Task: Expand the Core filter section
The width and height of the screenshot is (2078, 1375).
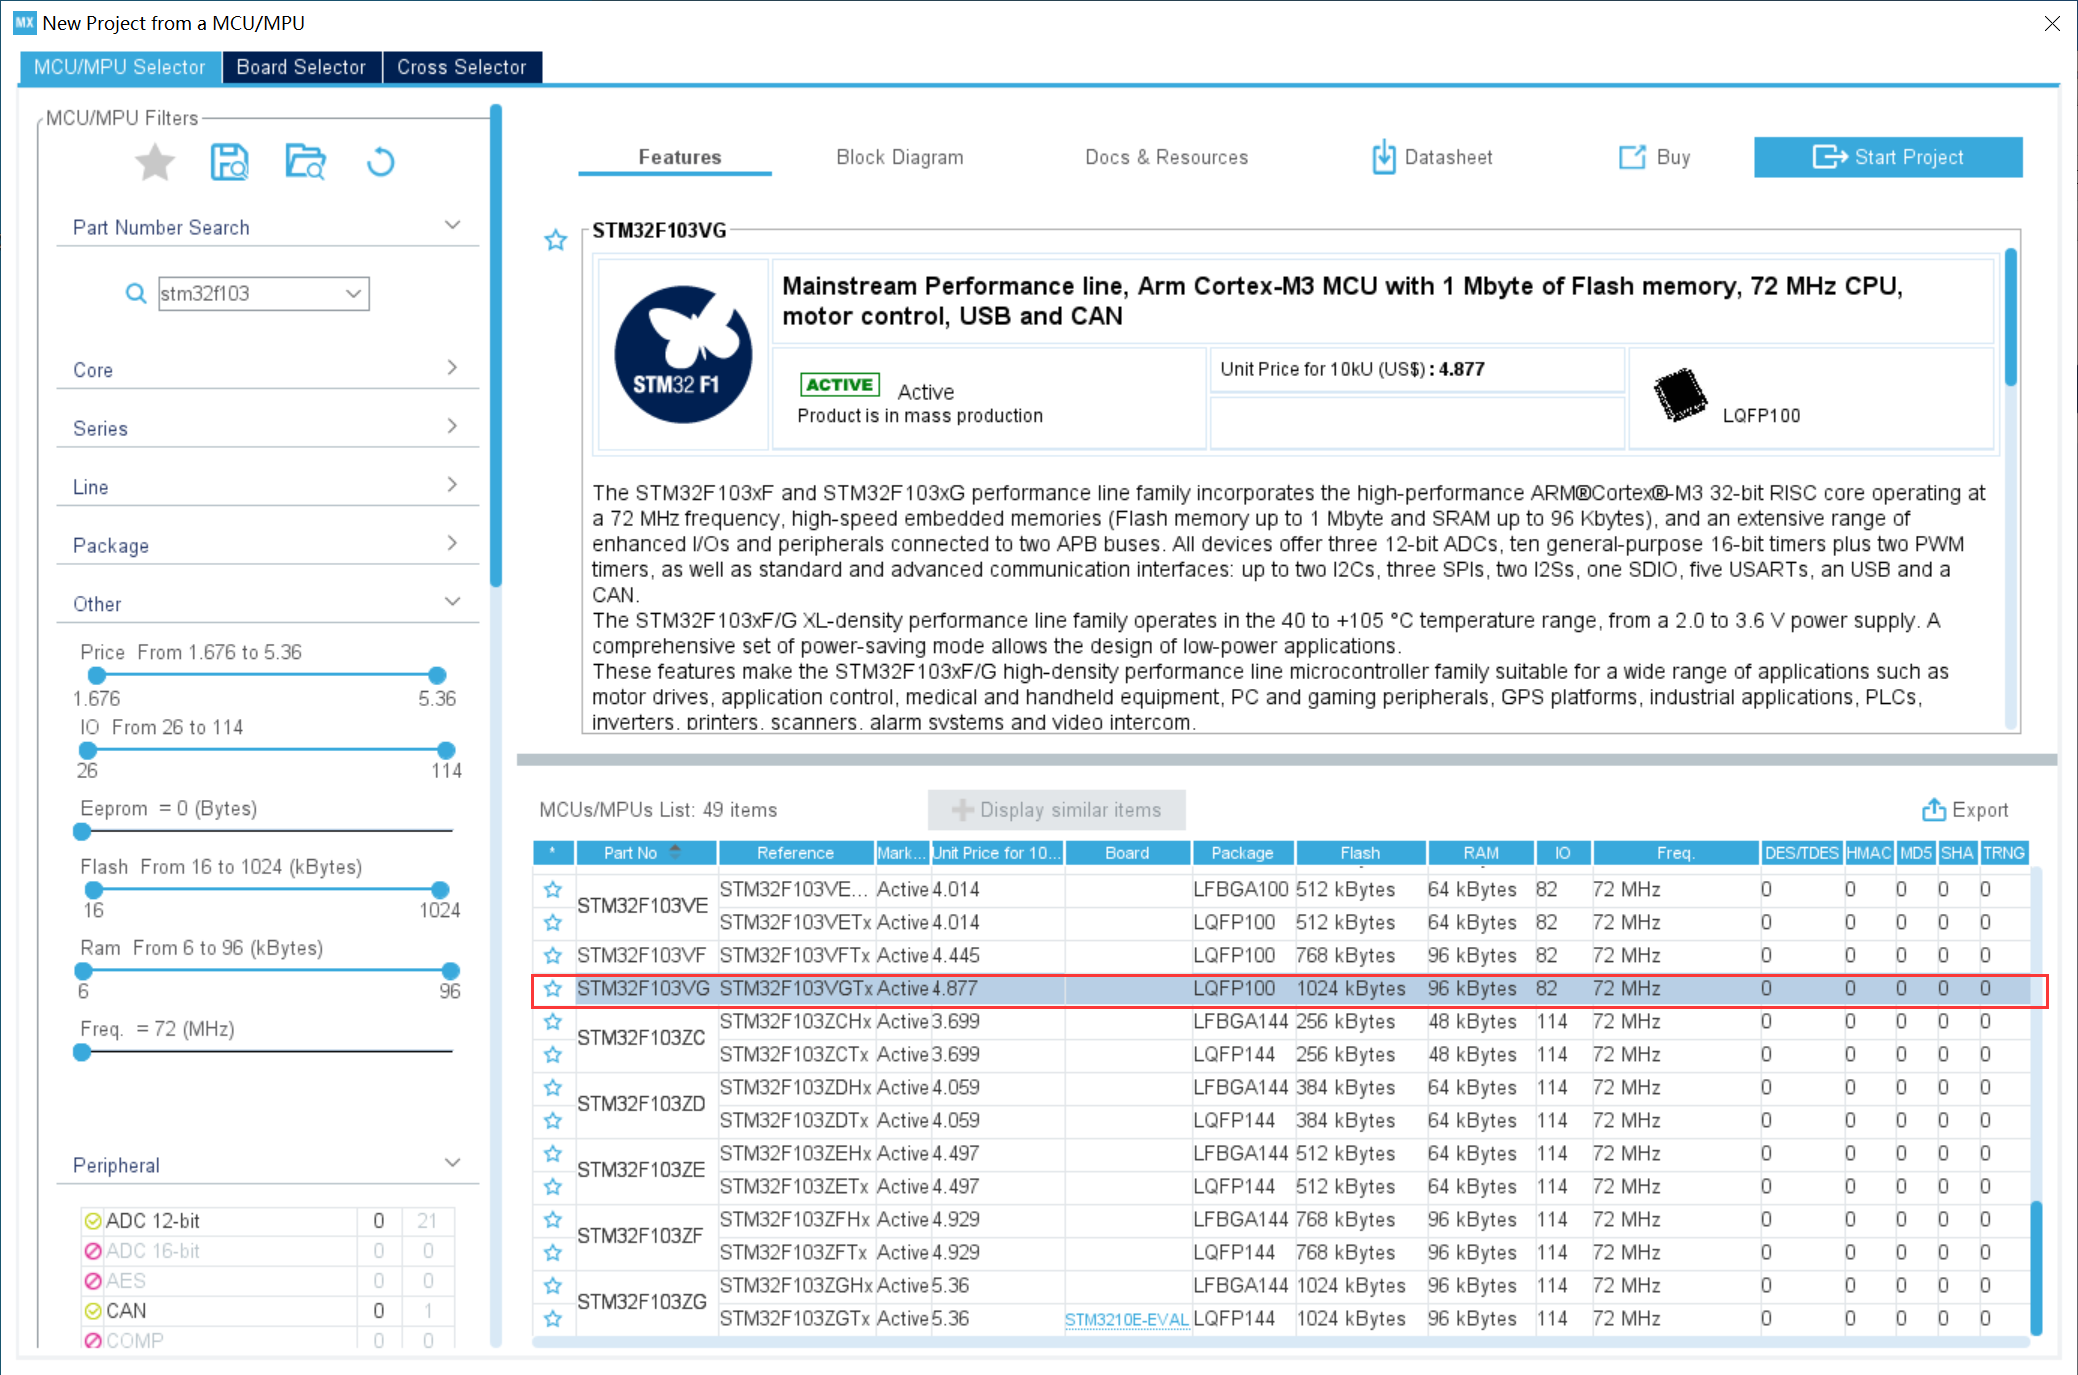Action: click(452, 368)
